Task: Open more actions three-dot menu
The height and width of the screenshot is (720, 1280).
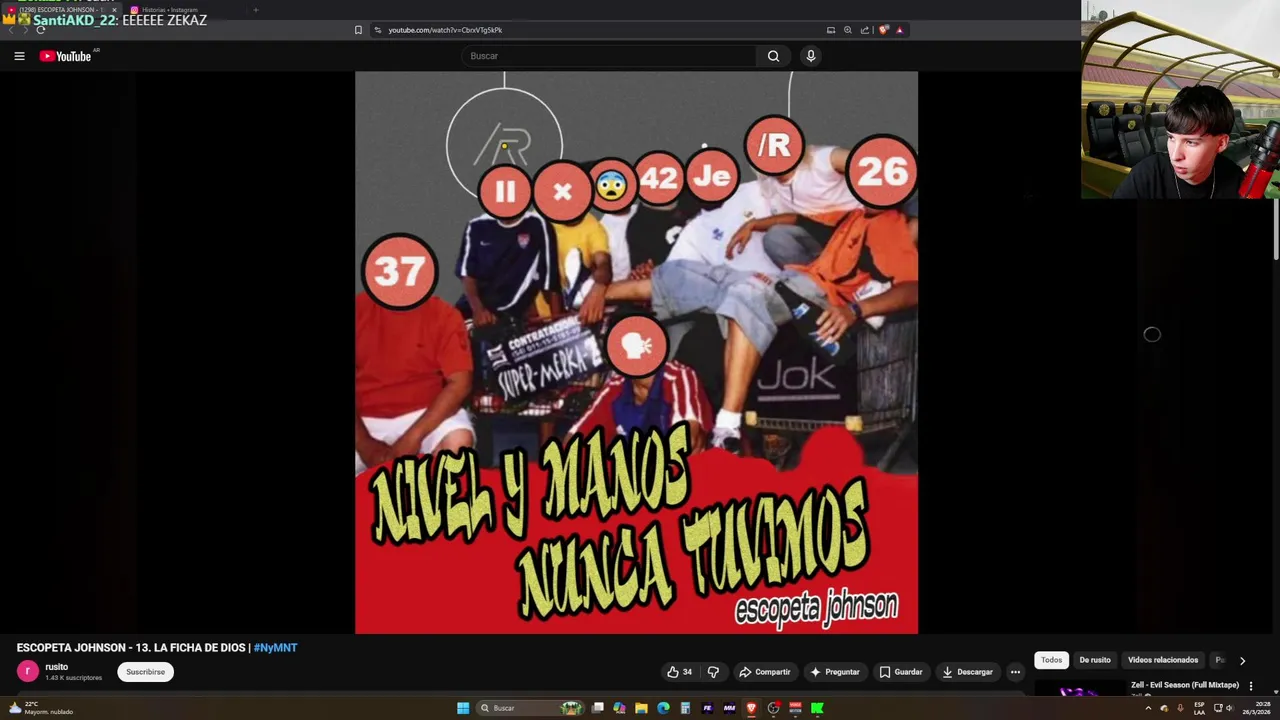Action: click(x=1015, y=672)
